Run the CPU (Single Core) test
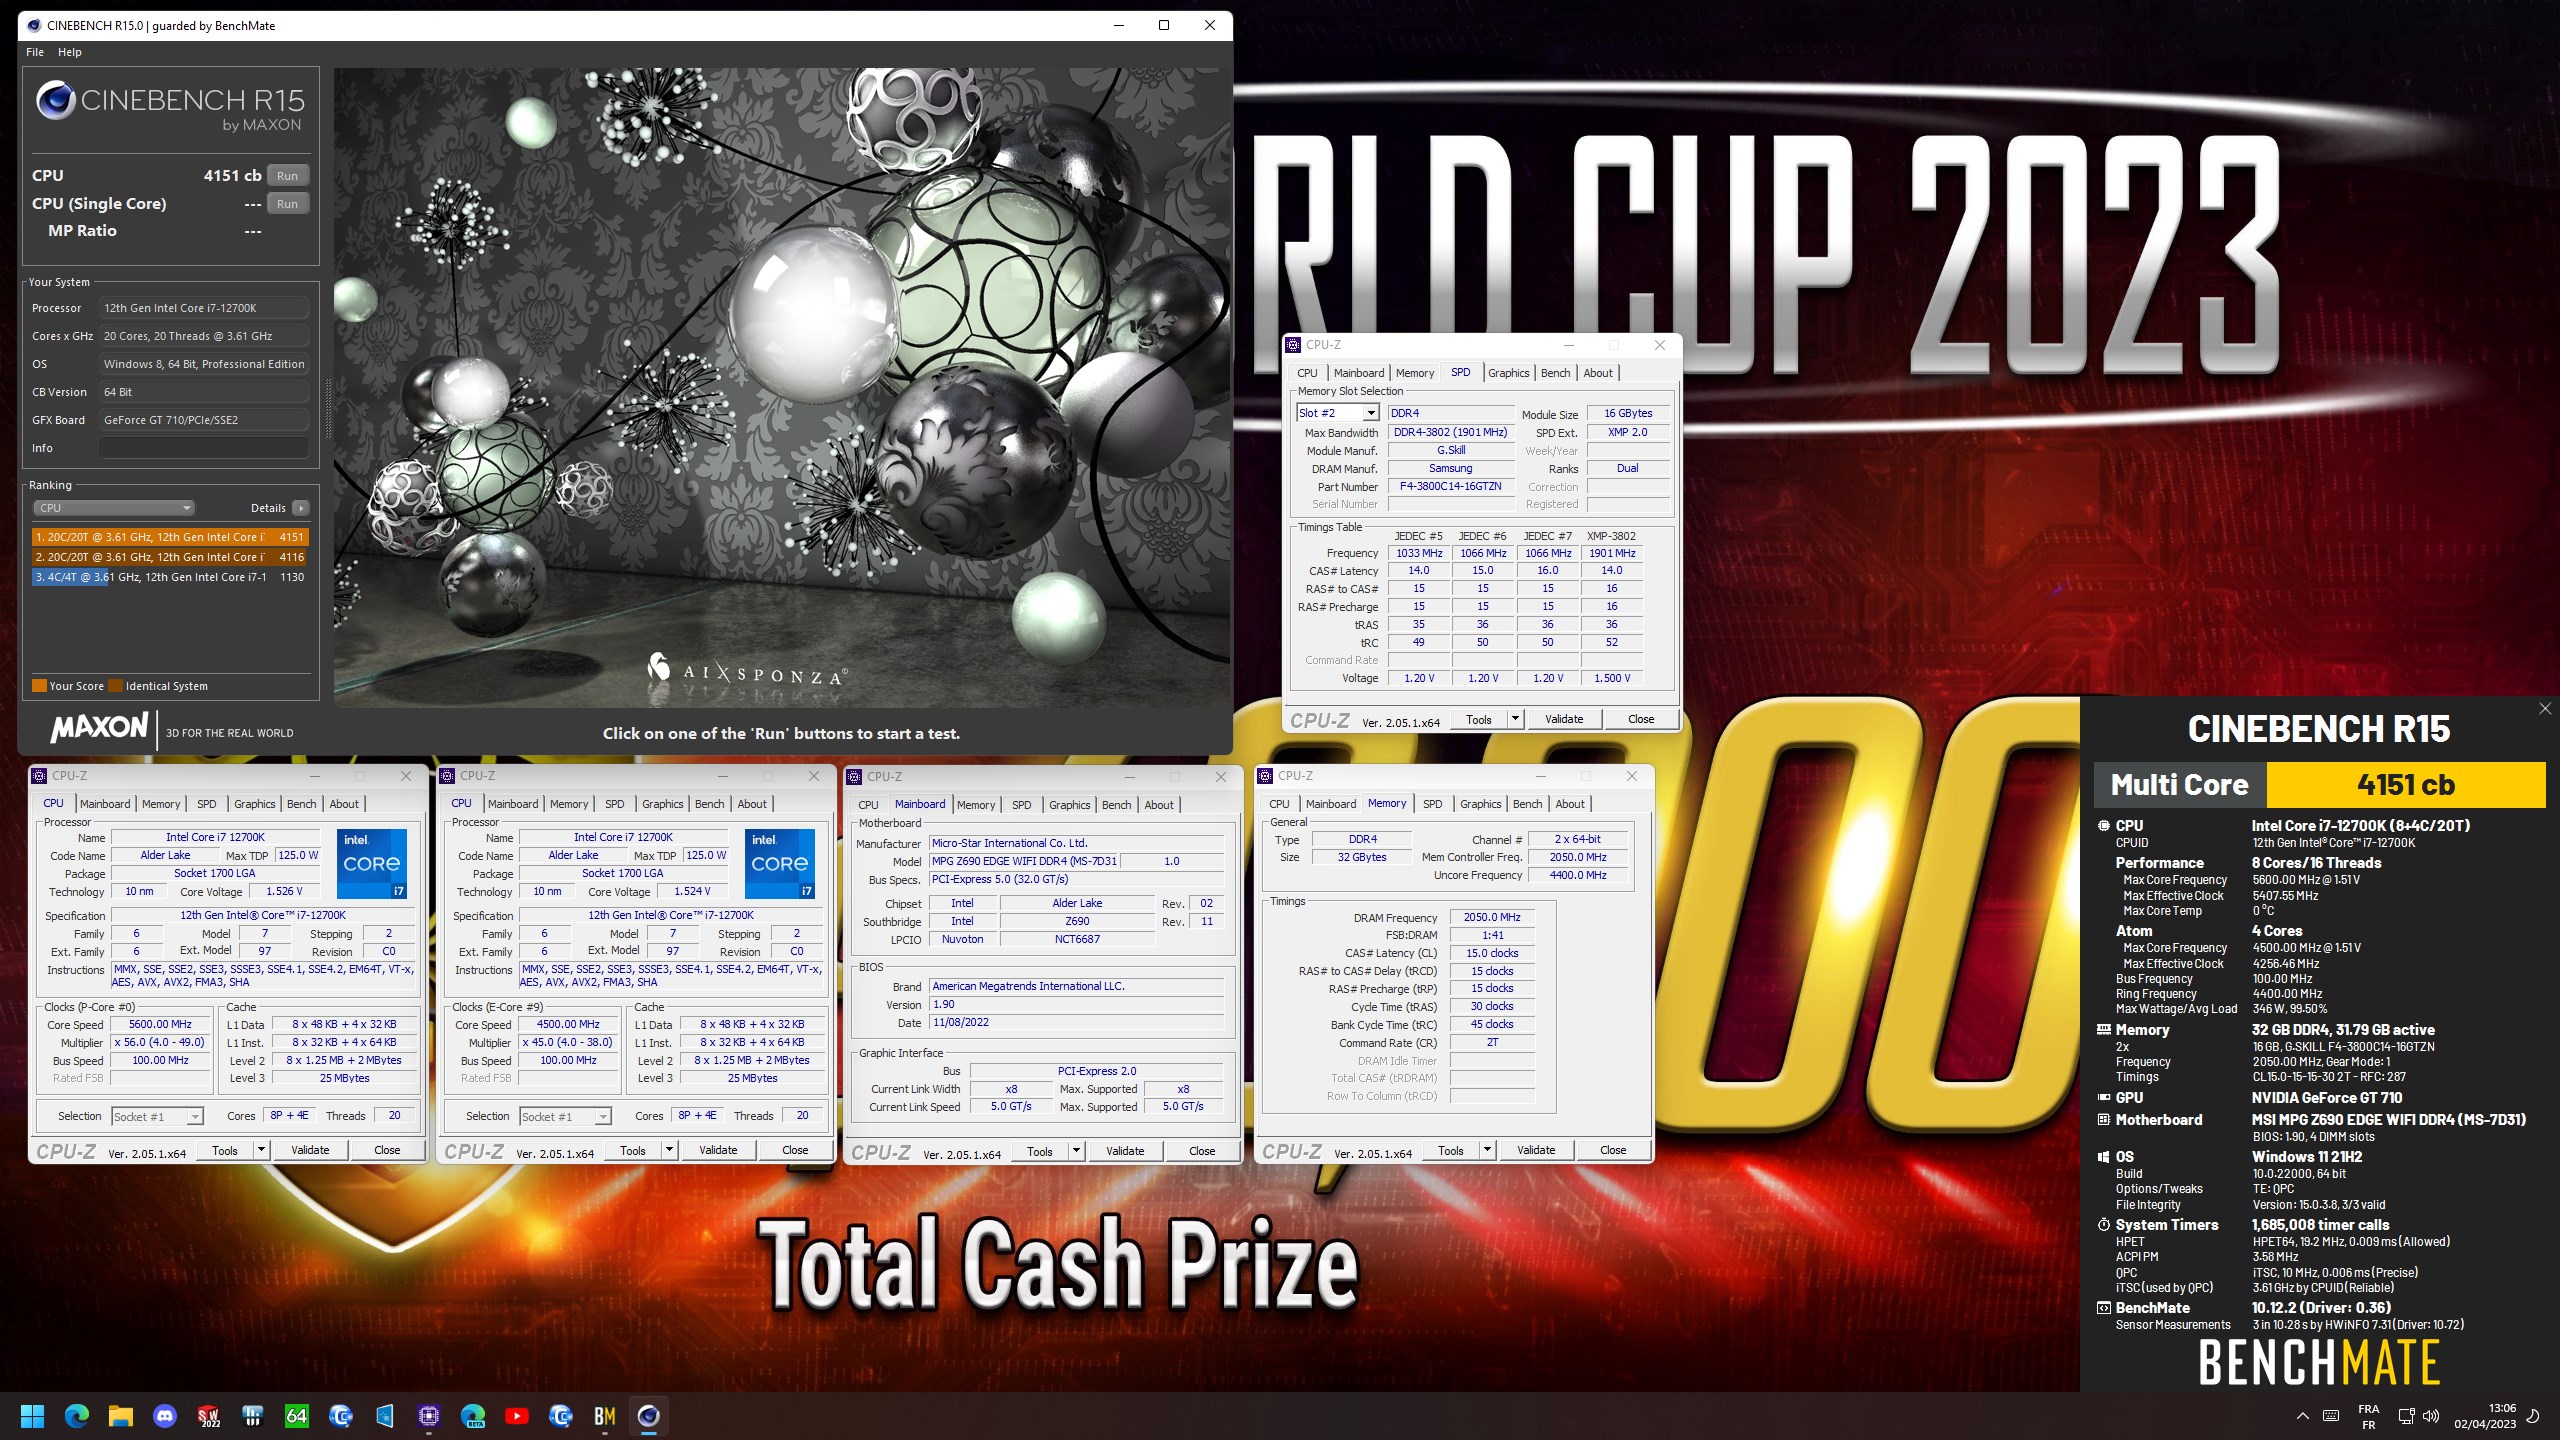This screenshot has height=1440, width=2560. (287, 203)
